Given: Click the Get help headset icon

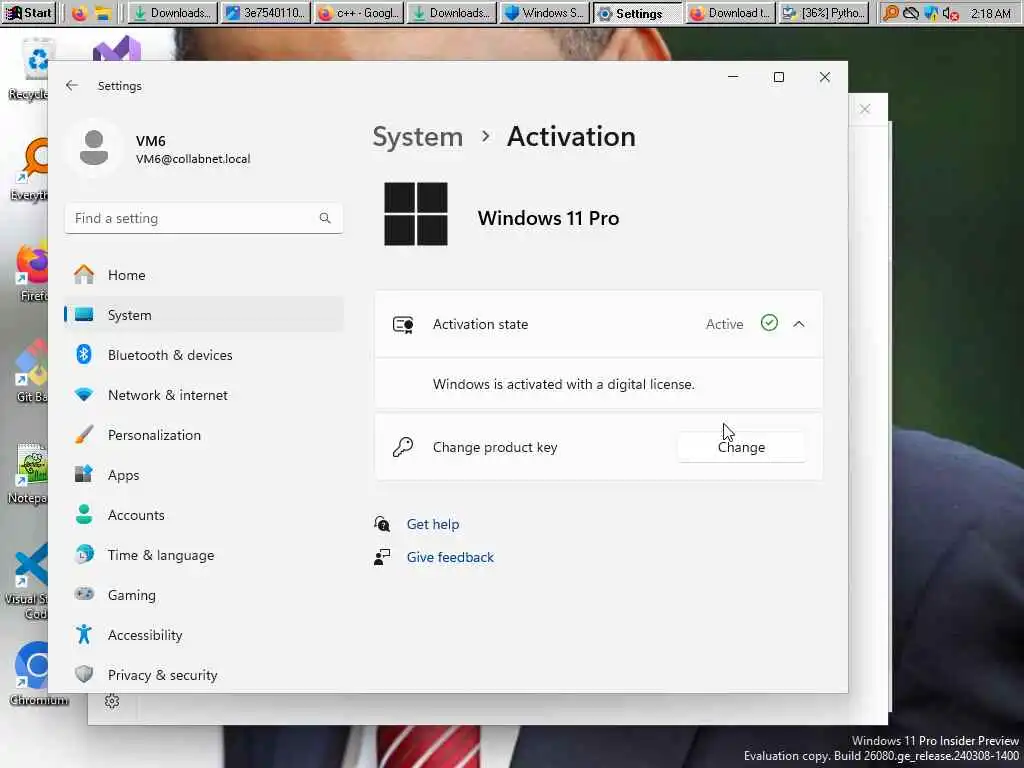Looking at the screenshot, I should point(382,524).
